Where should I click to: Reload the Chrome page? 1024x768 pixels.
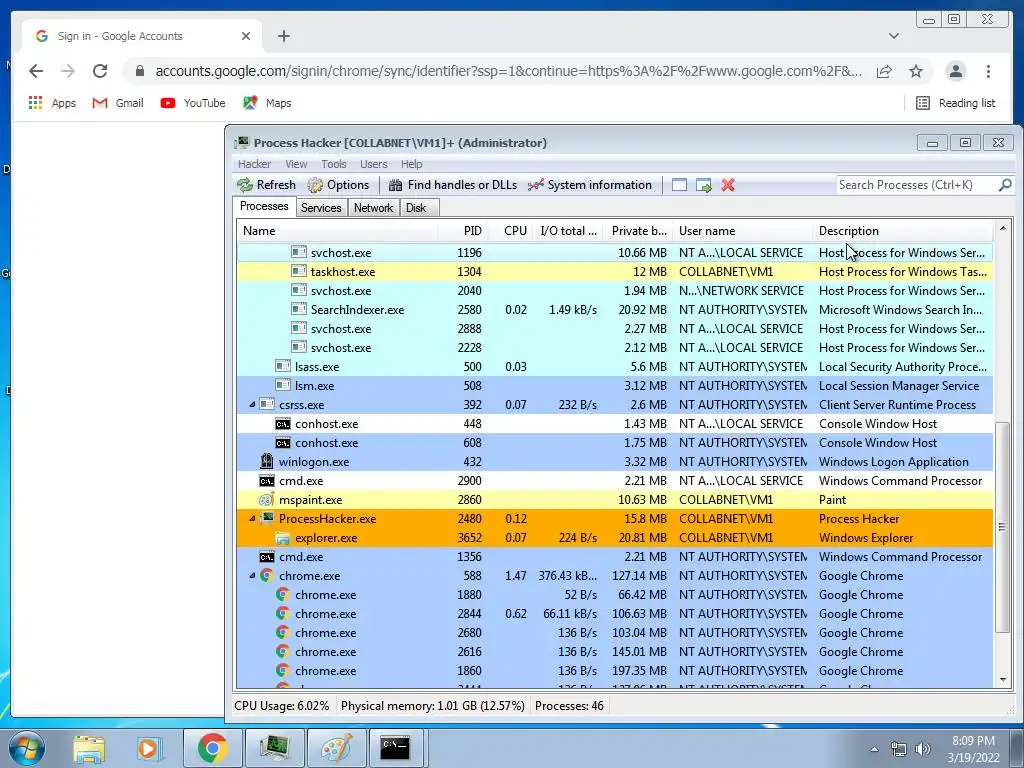(x=100, y=71)
